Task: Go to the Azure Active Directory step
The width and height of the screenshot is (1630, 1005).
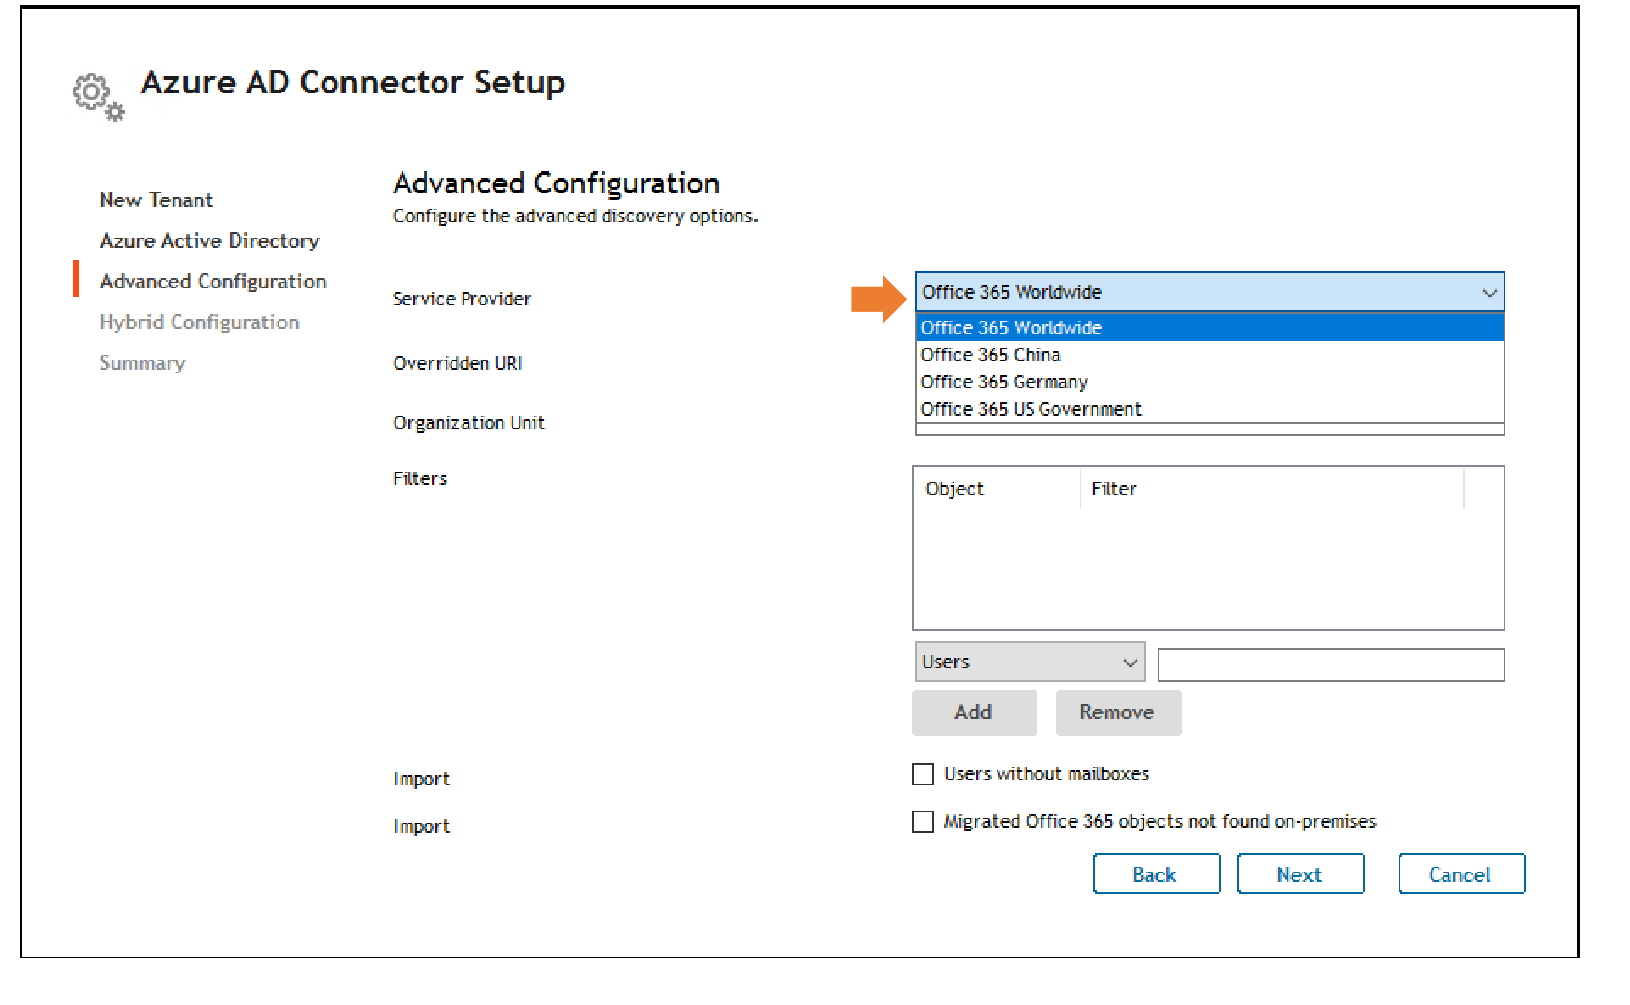Action: [x=209, y=241]
